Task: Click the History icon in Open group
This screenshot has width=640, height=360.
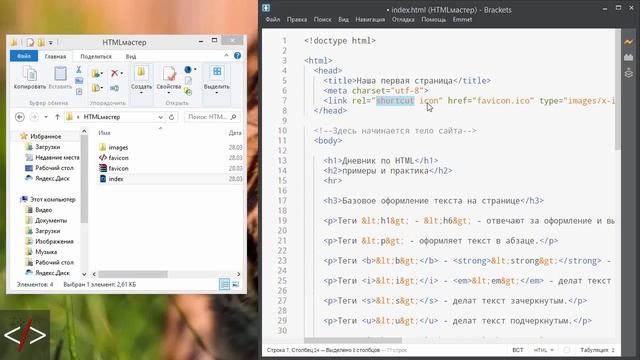Action: point(188,91)
